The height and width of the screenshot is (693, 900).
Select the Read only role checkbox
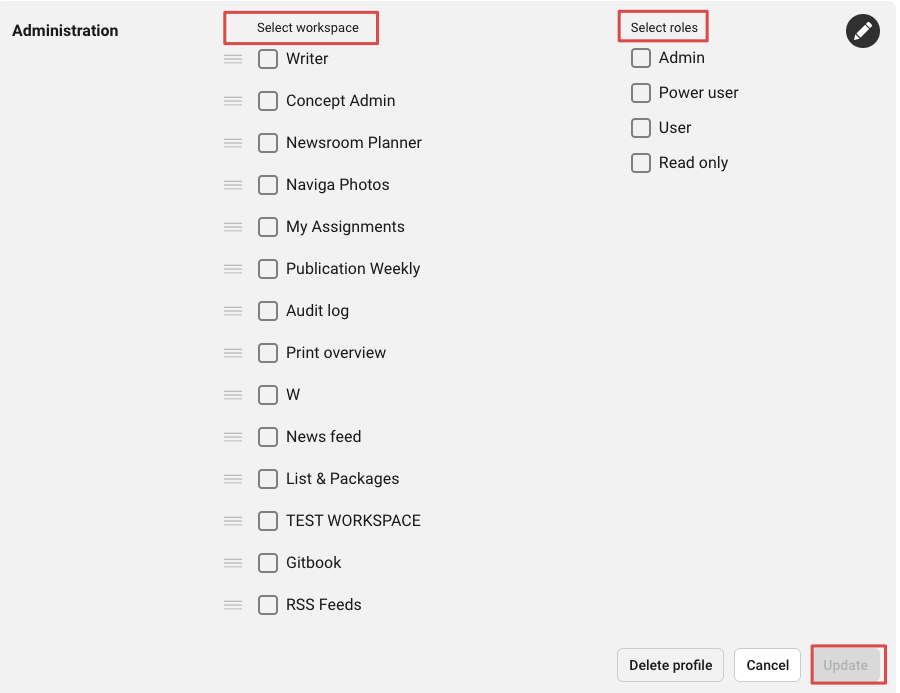(641, 163)
